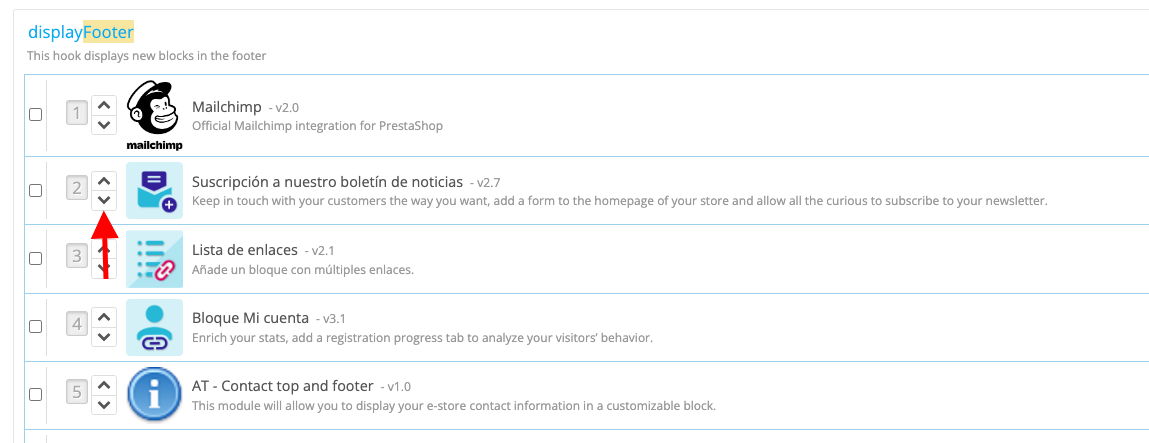Click the Mailchimp monkey logo icon

pyautogui.click(x=155, y=114)
